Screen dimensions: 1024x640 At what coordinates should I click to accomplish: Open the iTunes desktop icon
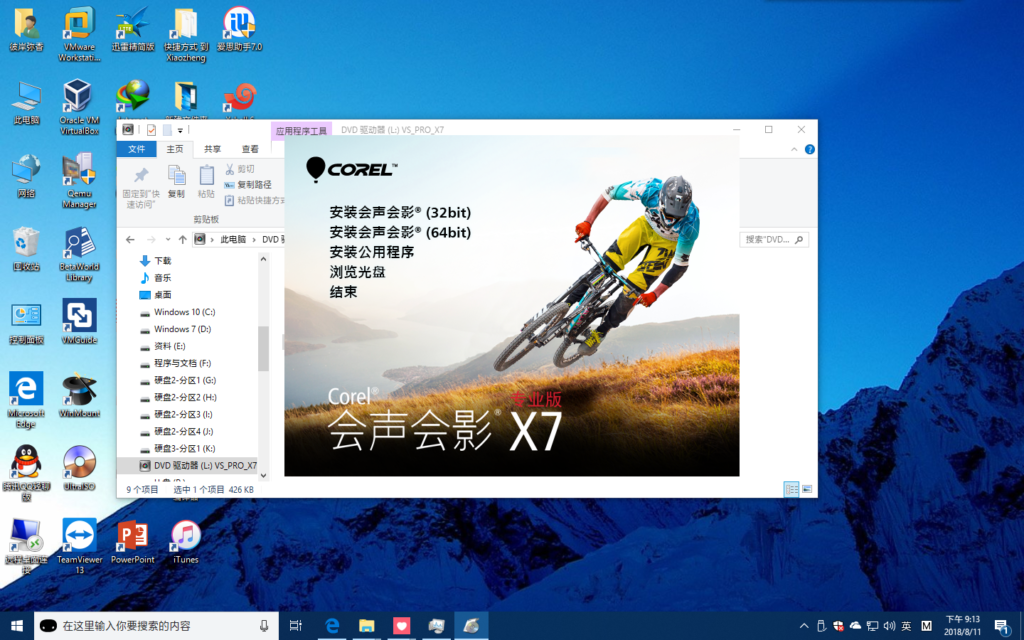[x=185, y=535]
